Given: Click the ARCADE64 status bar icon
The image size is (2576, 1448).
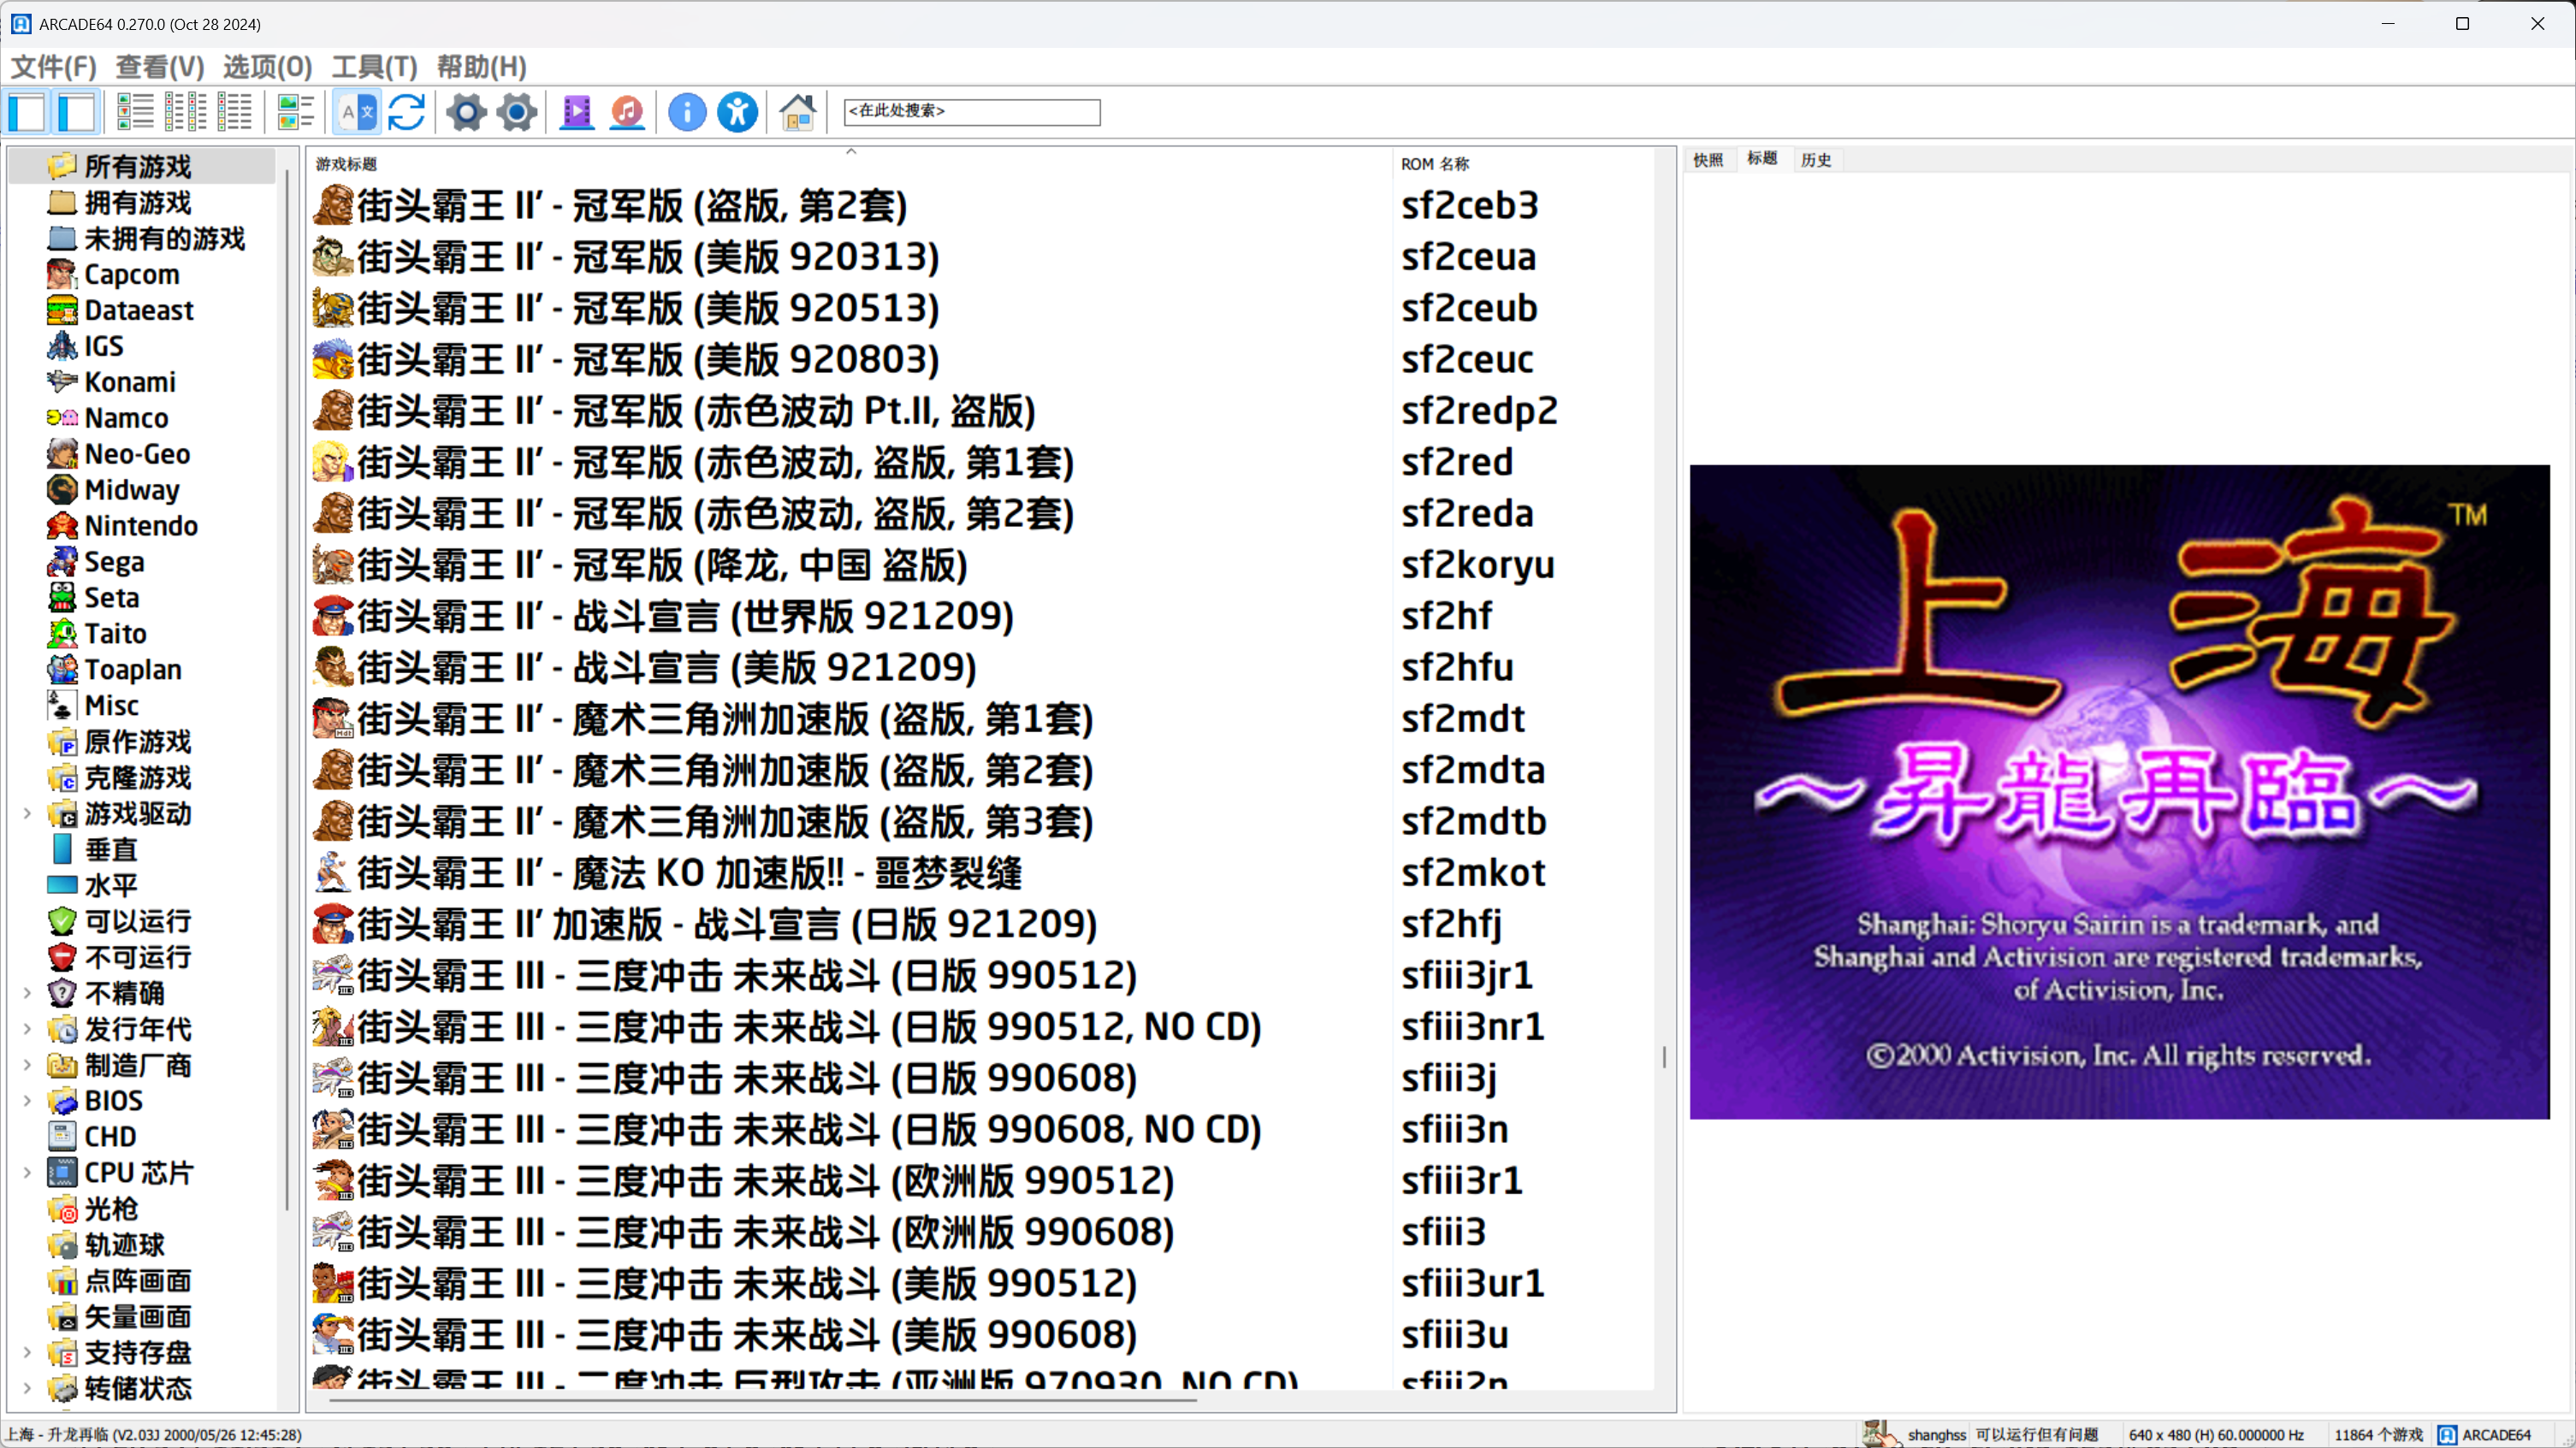Looking at the screenshot, I should click(x=2446, y=1434).
